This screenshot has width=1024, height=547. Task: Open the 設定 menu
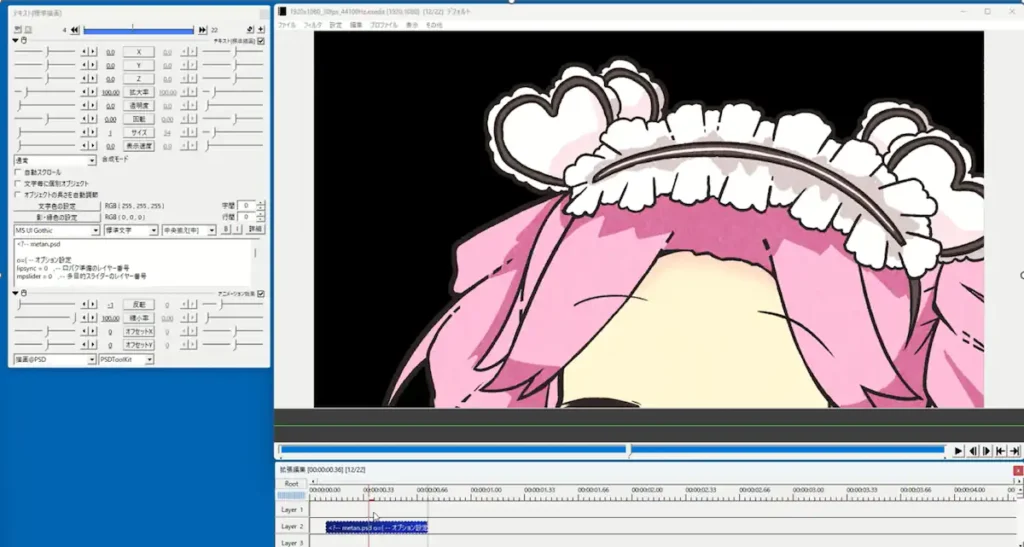335,25
